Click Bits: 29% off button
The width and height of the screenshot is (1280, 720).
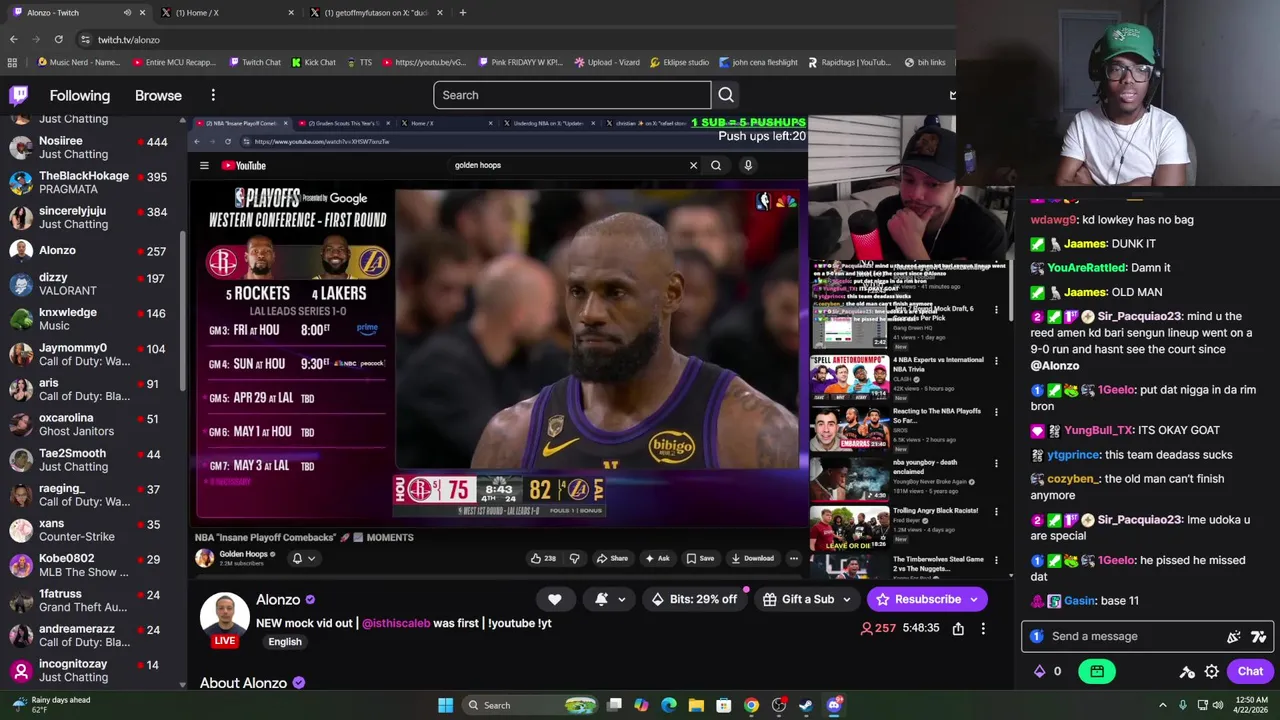click(694, 599)
